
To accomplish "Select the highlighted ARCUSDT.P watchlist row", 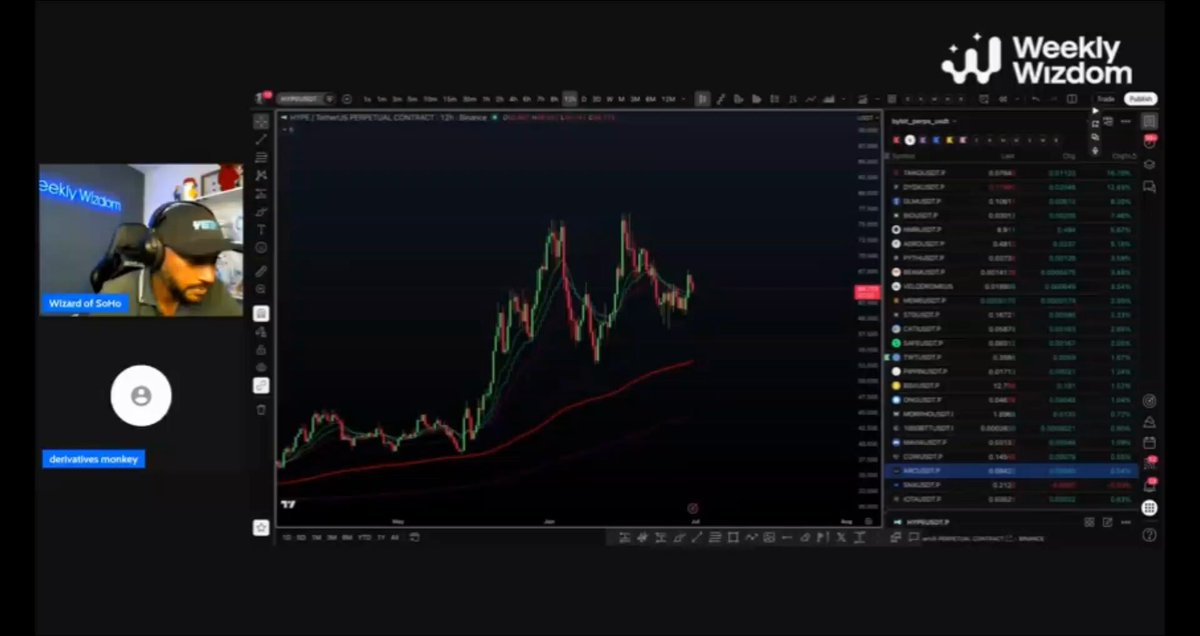I will click(1013, 470).
